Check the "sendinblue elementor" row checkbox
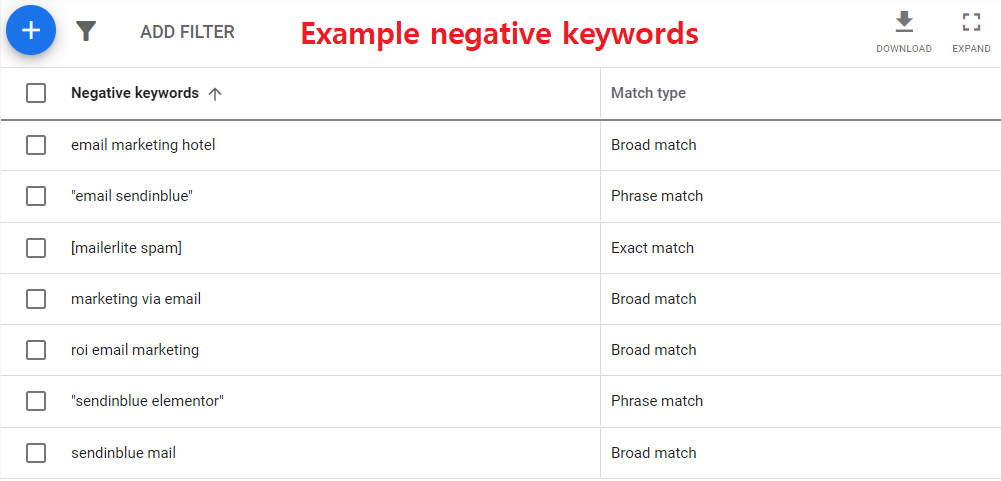The width and height of the screenshot is (1001, 481). click(x=36, y=401)
